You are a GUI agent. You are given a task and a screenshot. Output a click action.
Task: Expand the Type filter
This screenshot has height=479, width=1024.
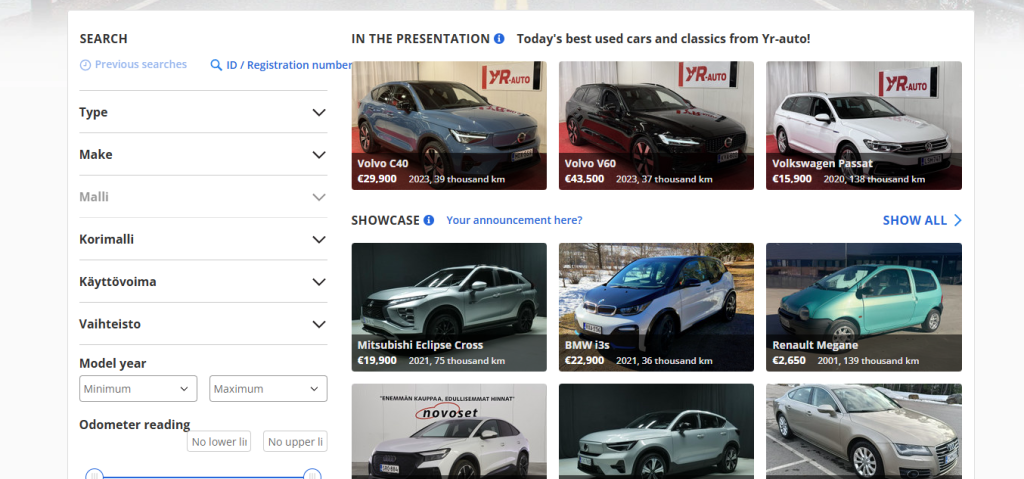(203, 112)
